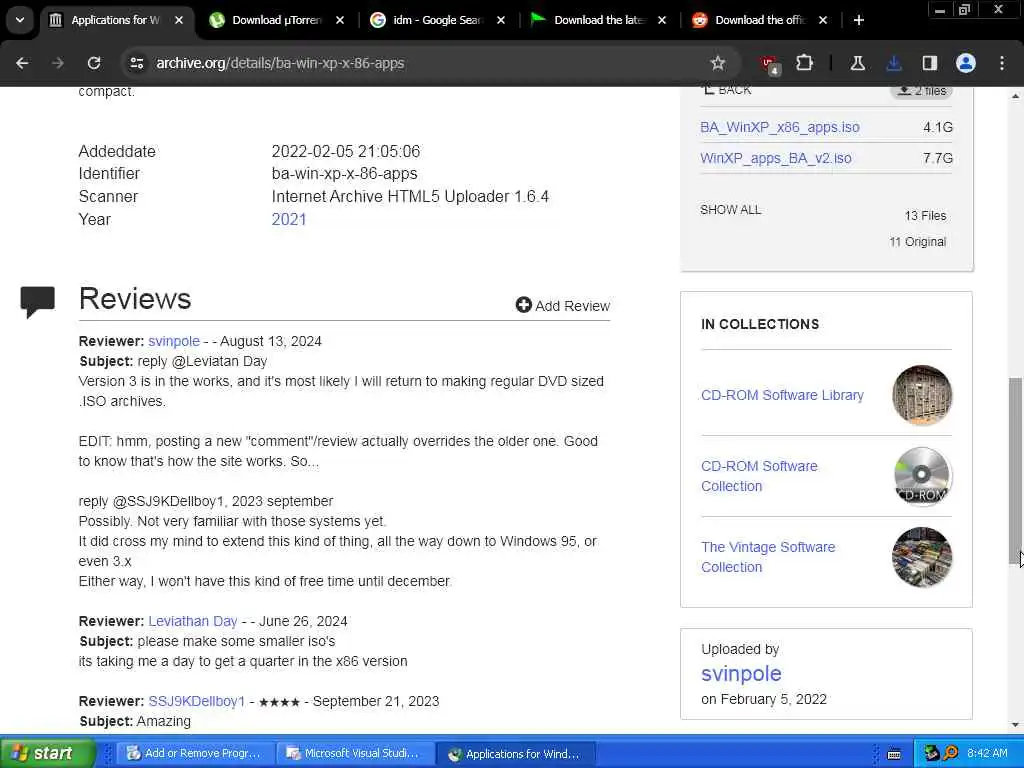Click Vintage Software Collection thumbnail

coord(921,557)
